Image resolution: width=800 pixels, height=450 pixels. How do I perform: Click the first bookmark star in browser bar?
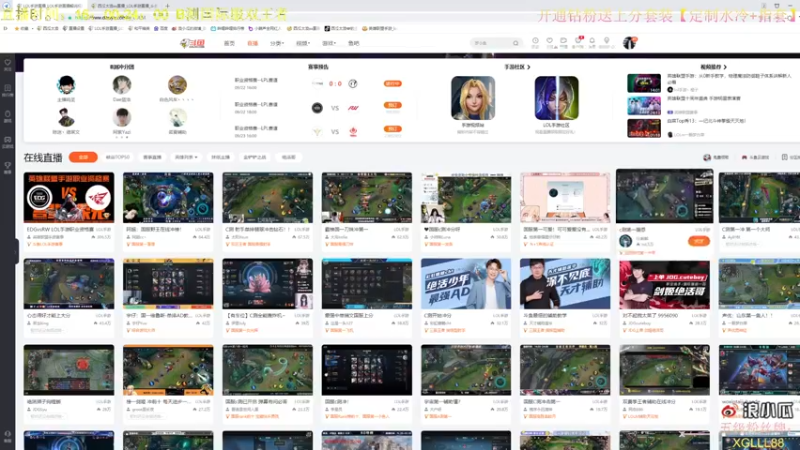[17, 29]
